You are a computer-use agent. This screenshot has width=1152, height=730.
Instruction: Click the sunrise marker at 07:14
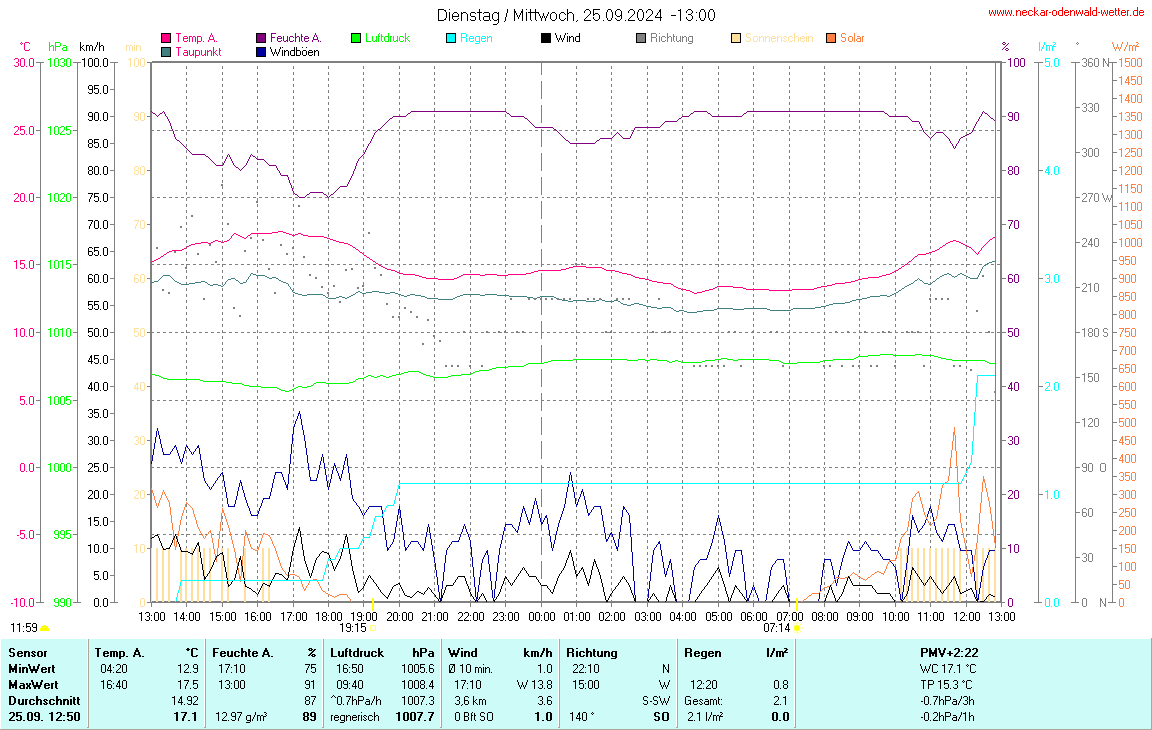click(797, 628)
